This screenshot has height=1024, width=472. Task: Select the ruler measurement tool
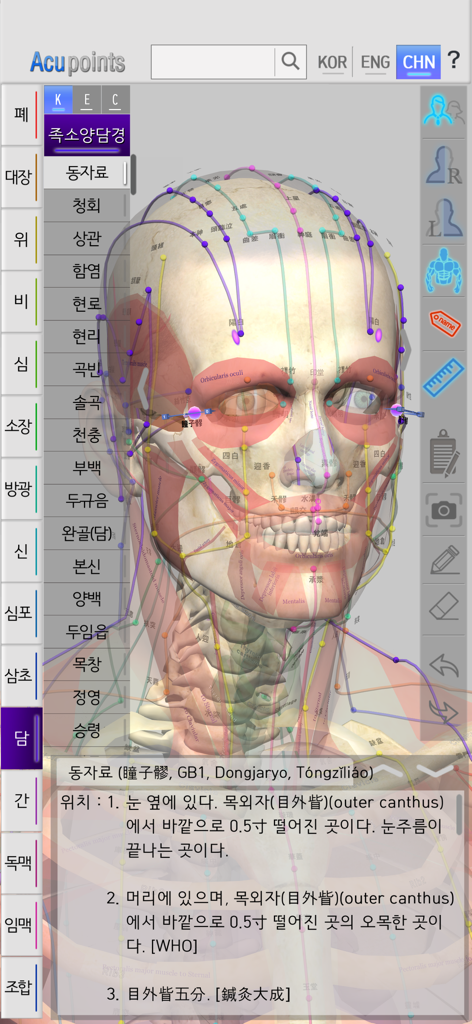point(443,378)
